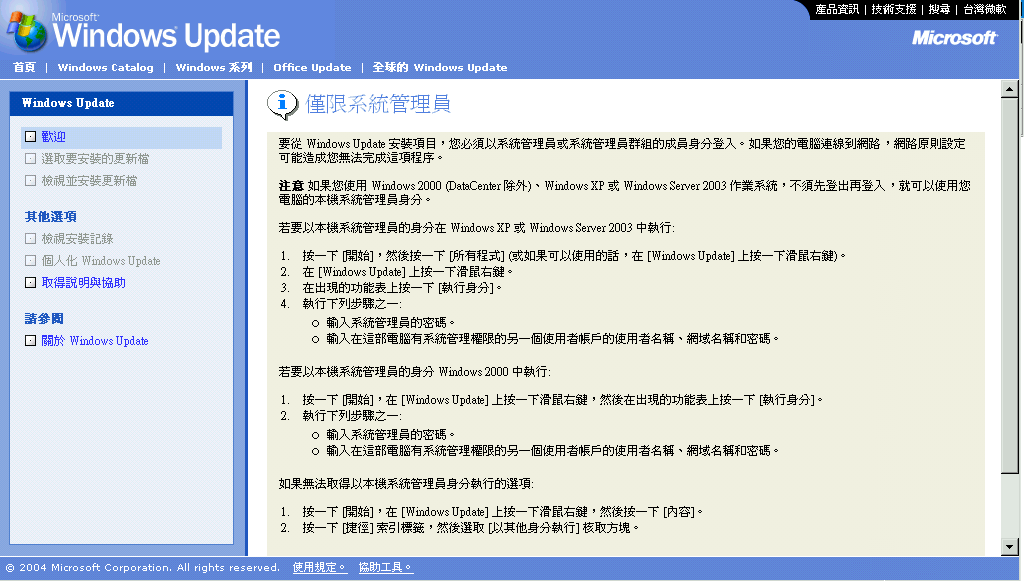This screenshot has width=1024, height=581.
Task: Click the square bullet beside 歡迎
Action: [30, 136]
